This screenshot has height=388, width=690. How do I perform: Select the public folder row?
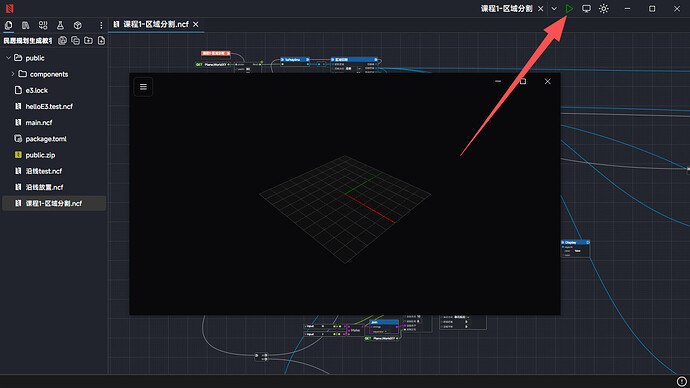tap(54, 58)
